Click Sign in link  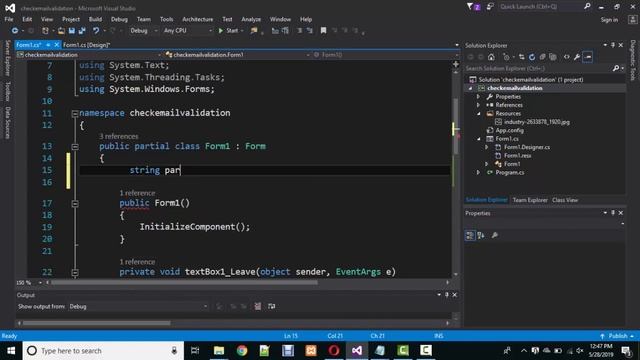(x=609, y=20)
